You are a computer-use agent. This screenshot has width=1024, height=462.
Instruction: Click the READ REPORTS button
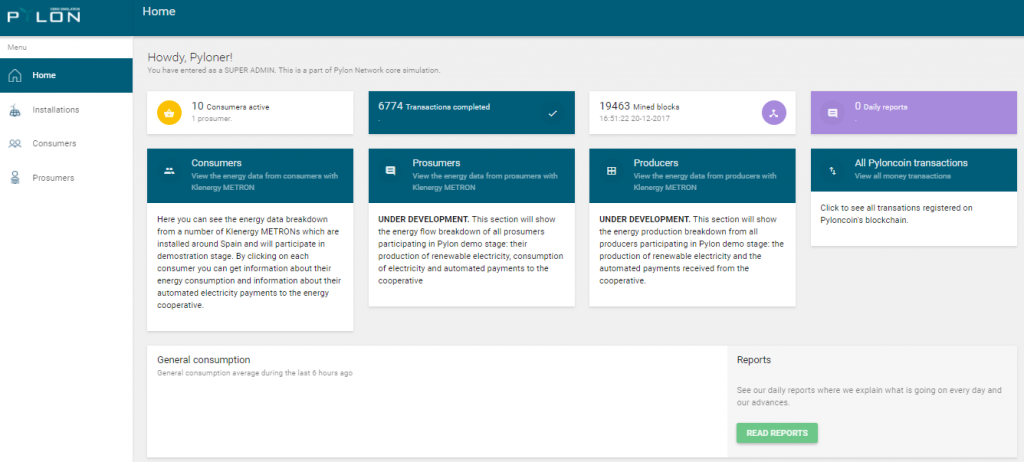[x=777, y=433]
